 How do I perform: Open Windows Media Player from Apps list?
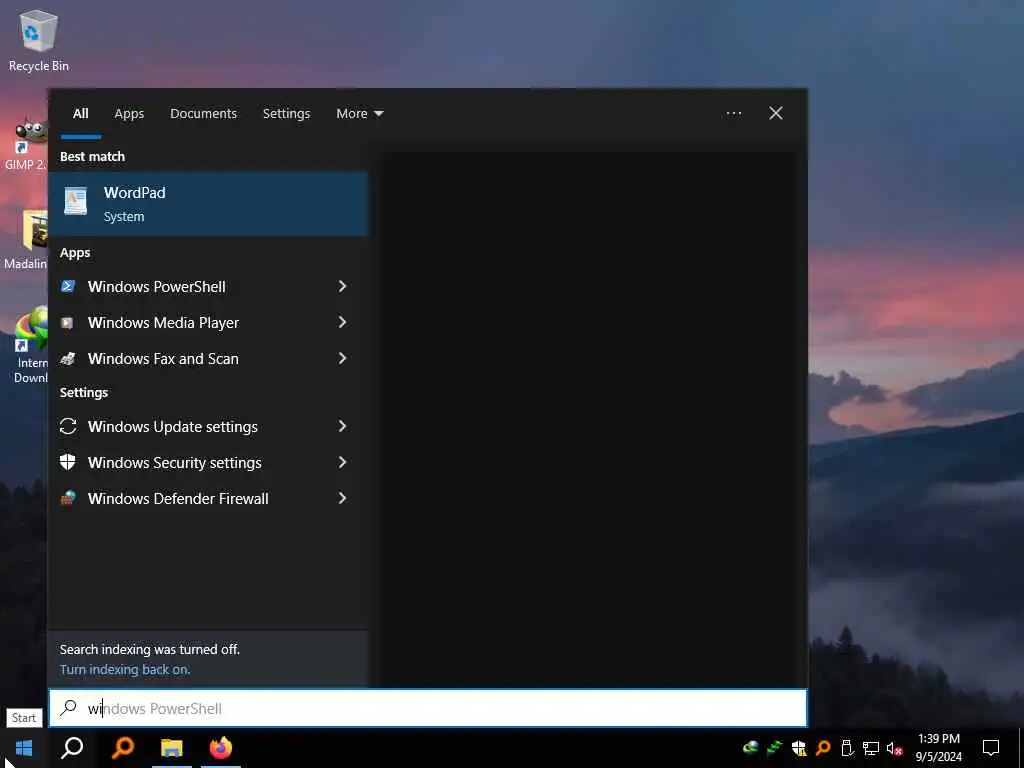click(208, 322)
